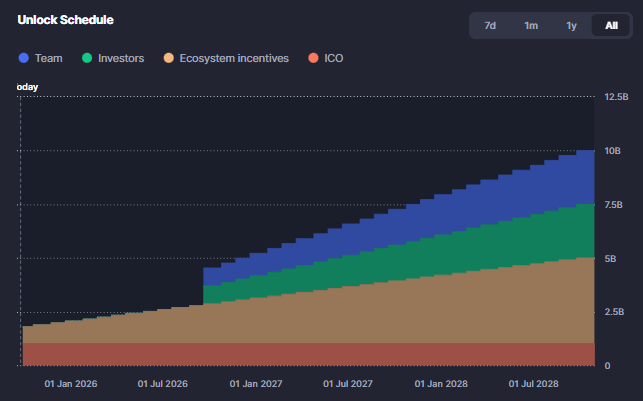Click the Today marker label

pos(28,87)
